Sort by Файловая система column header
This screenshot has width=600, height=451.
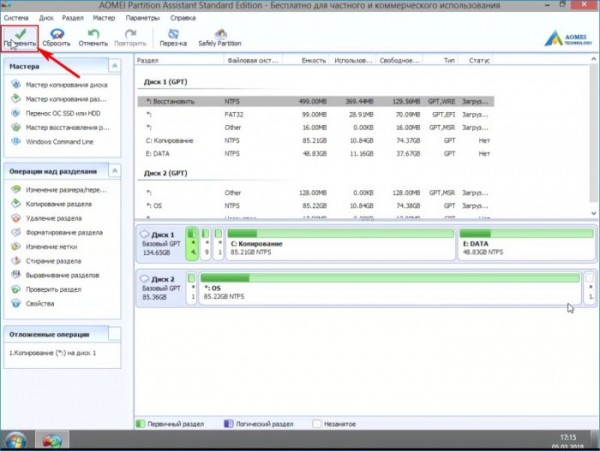[x=253, y=60]
